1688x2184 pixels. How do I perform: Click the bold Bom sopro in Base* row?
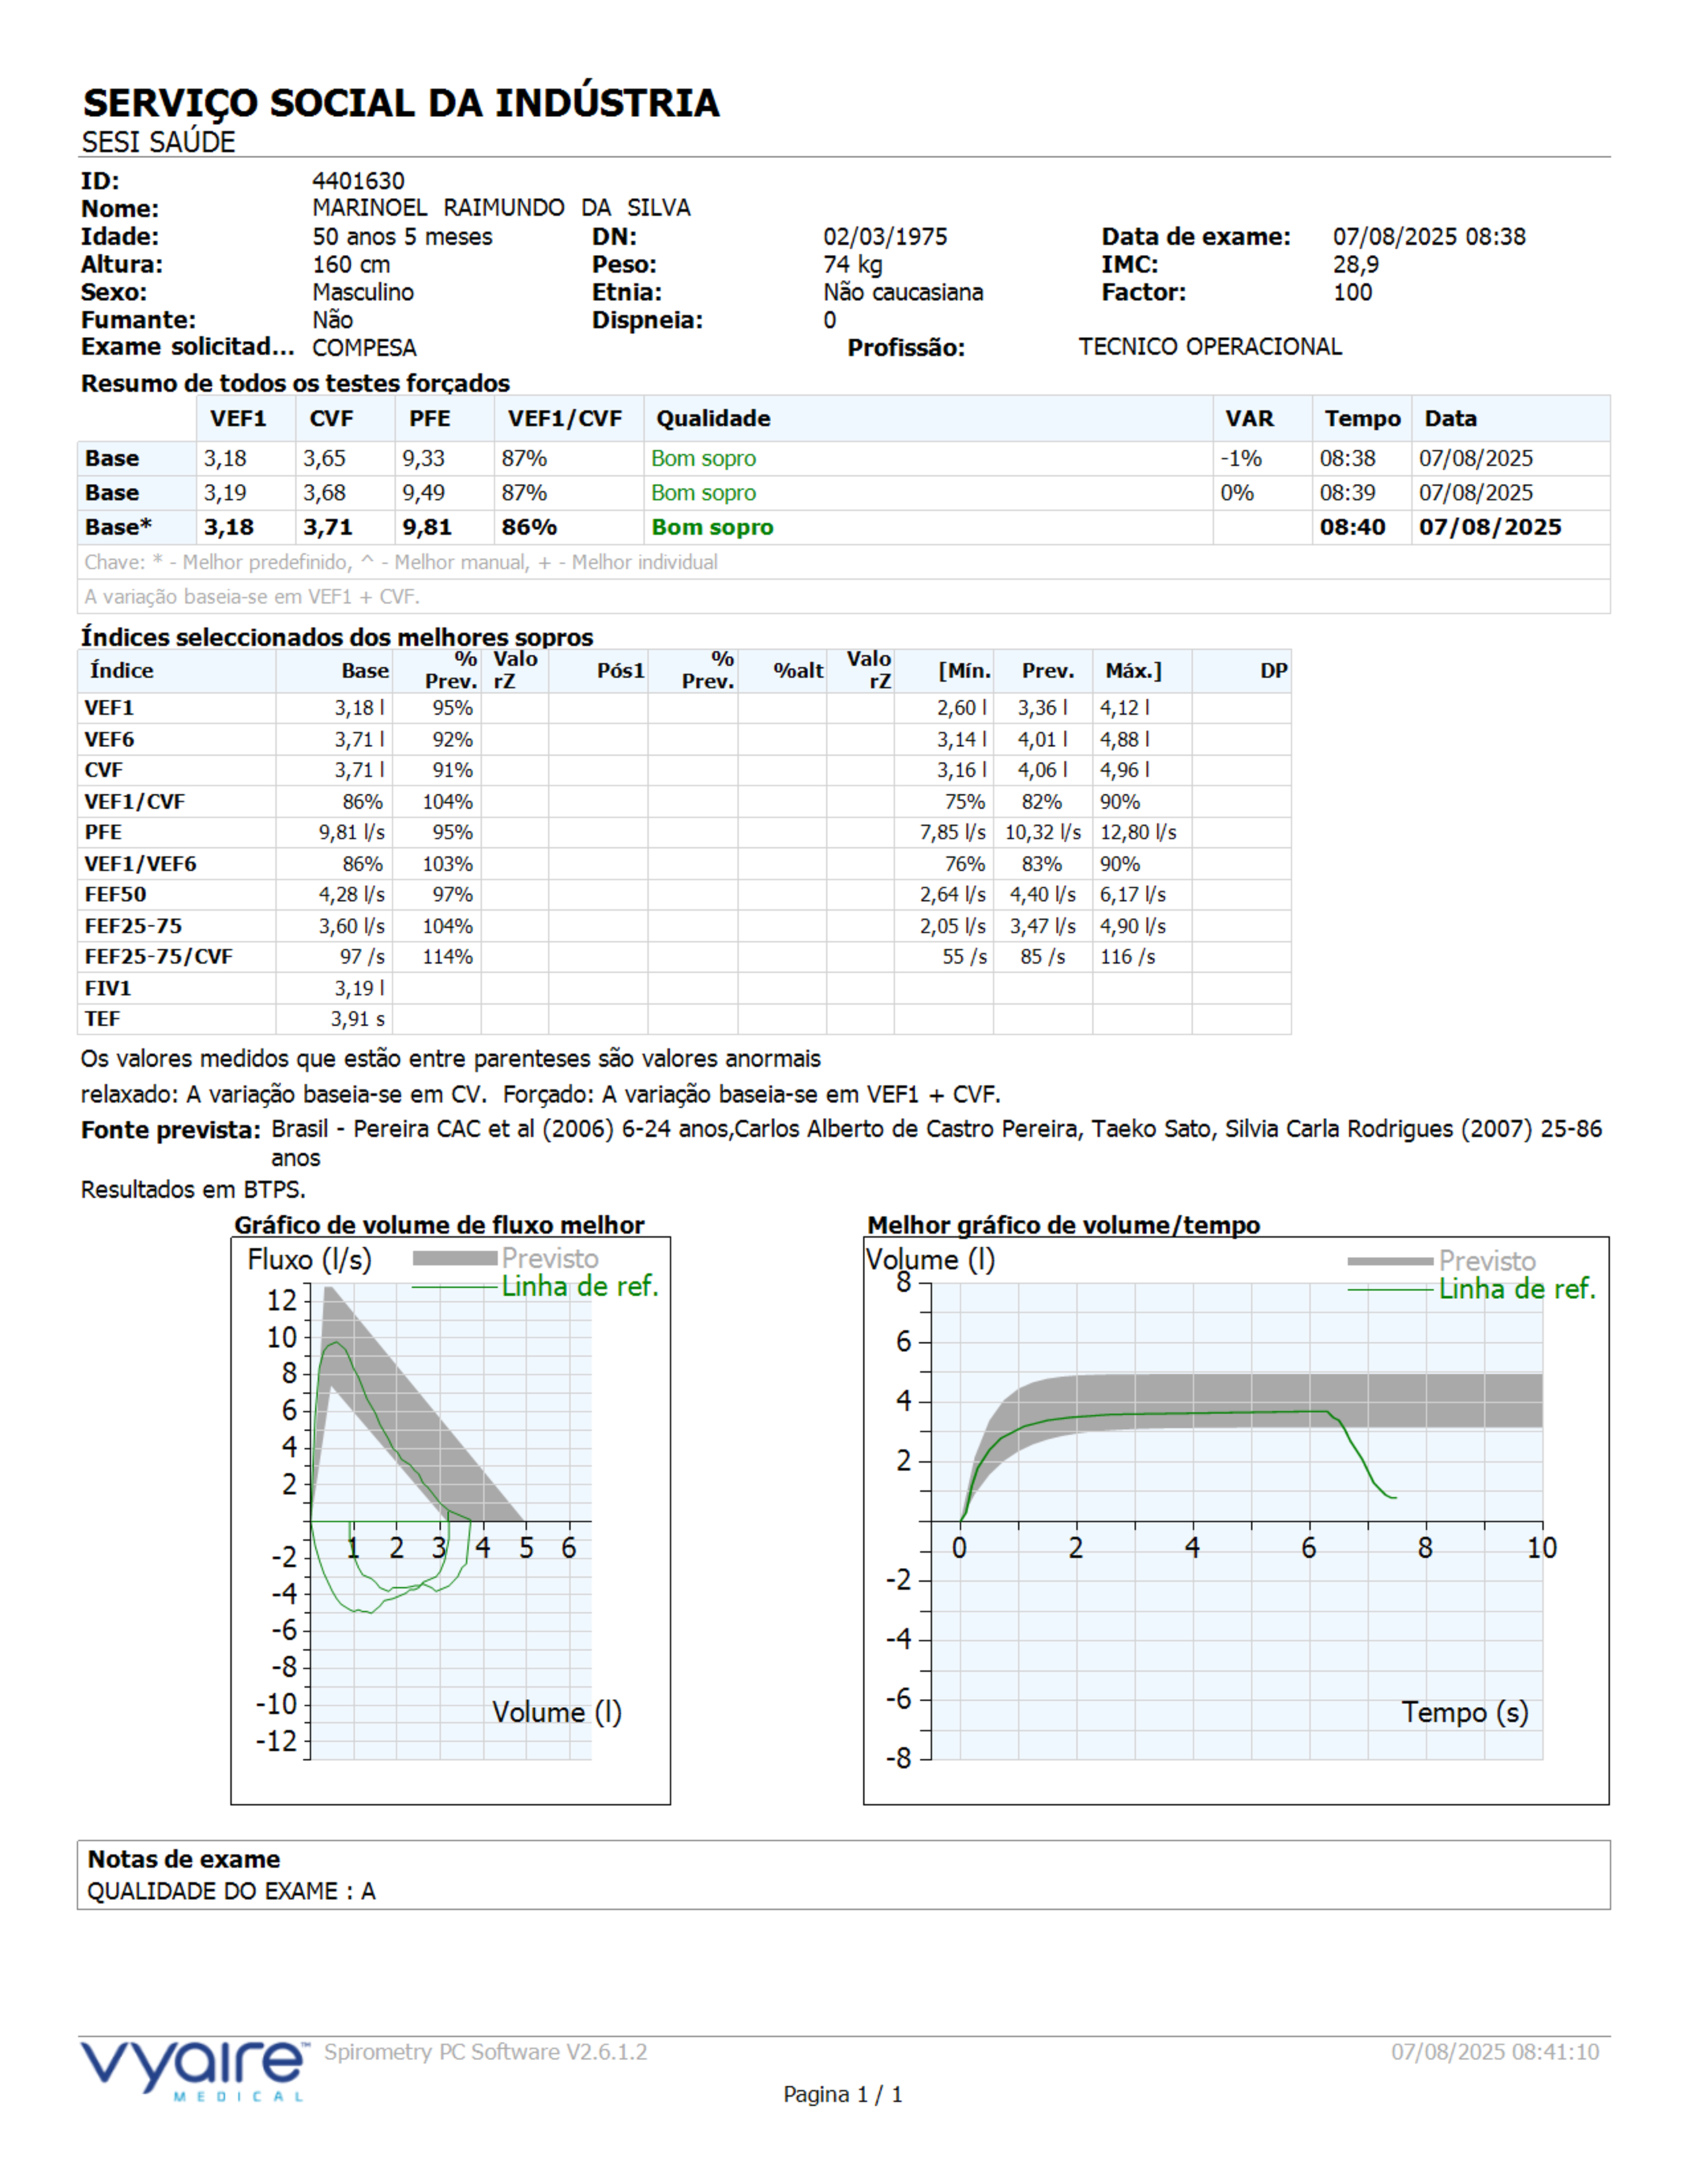712,528
